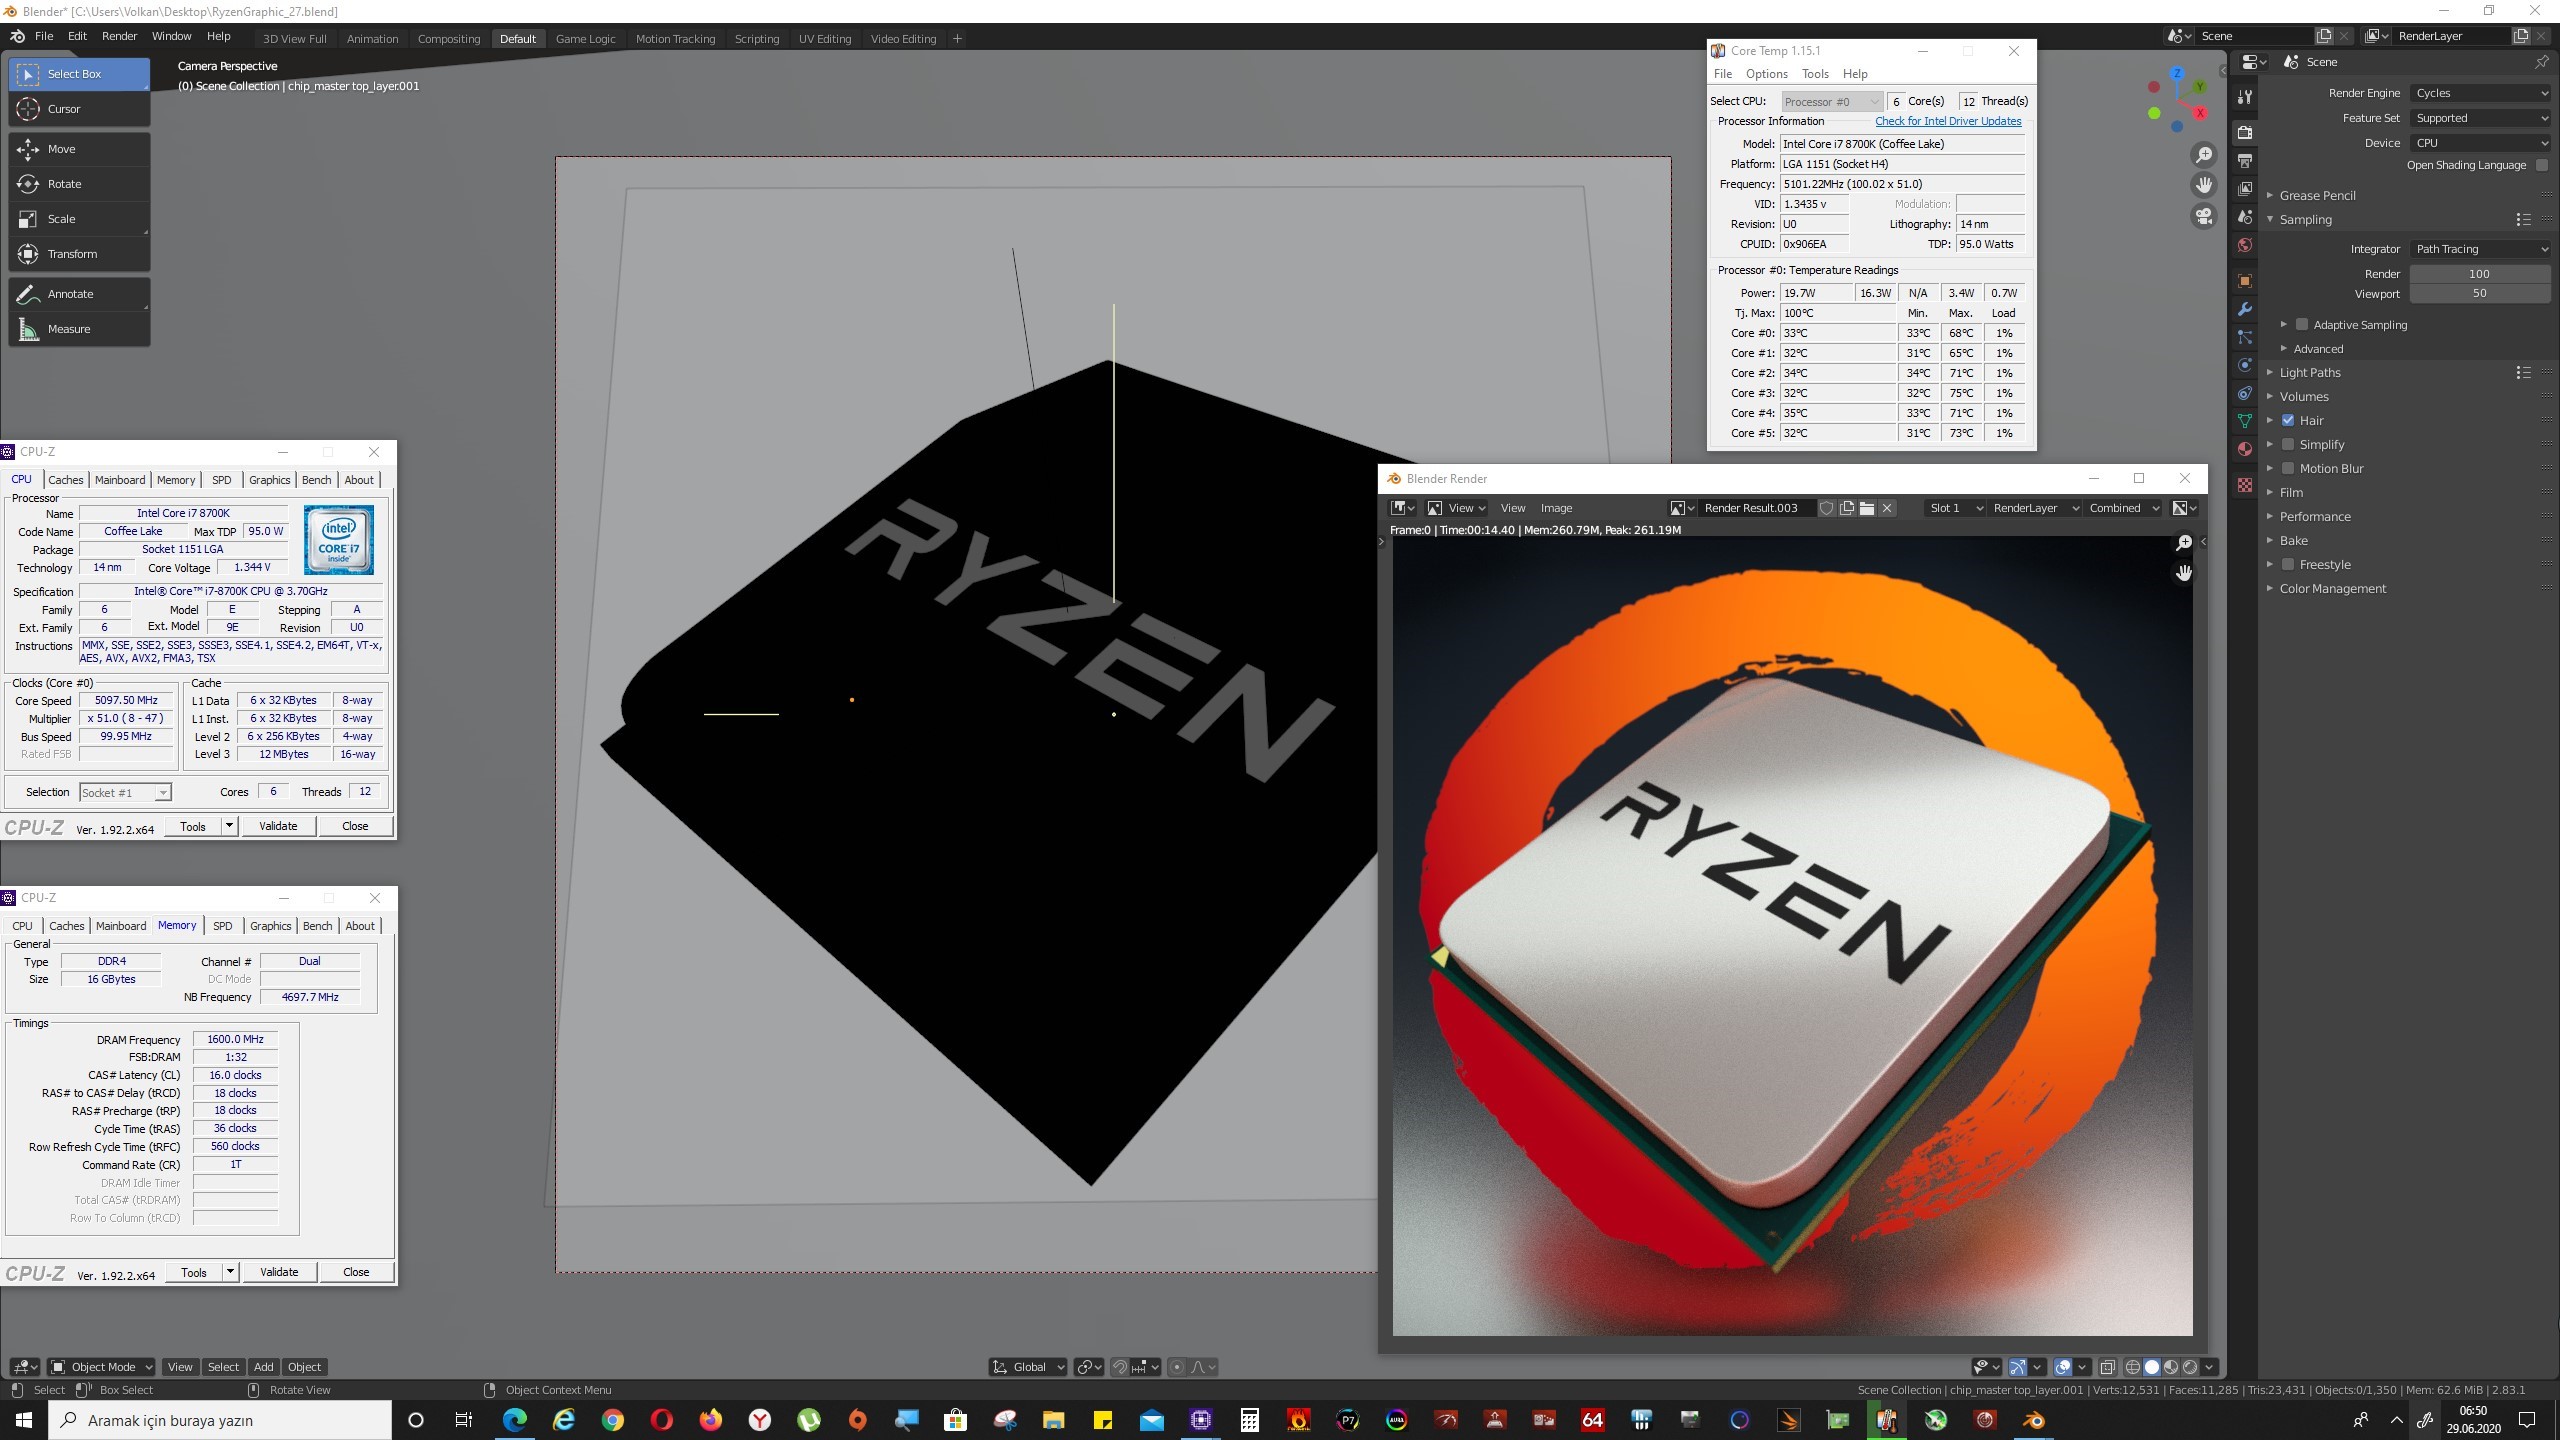This screenshot has width=2560, height=1440.
Task: Open the Device dropdown showing CPU
Action: [2481, 143]
